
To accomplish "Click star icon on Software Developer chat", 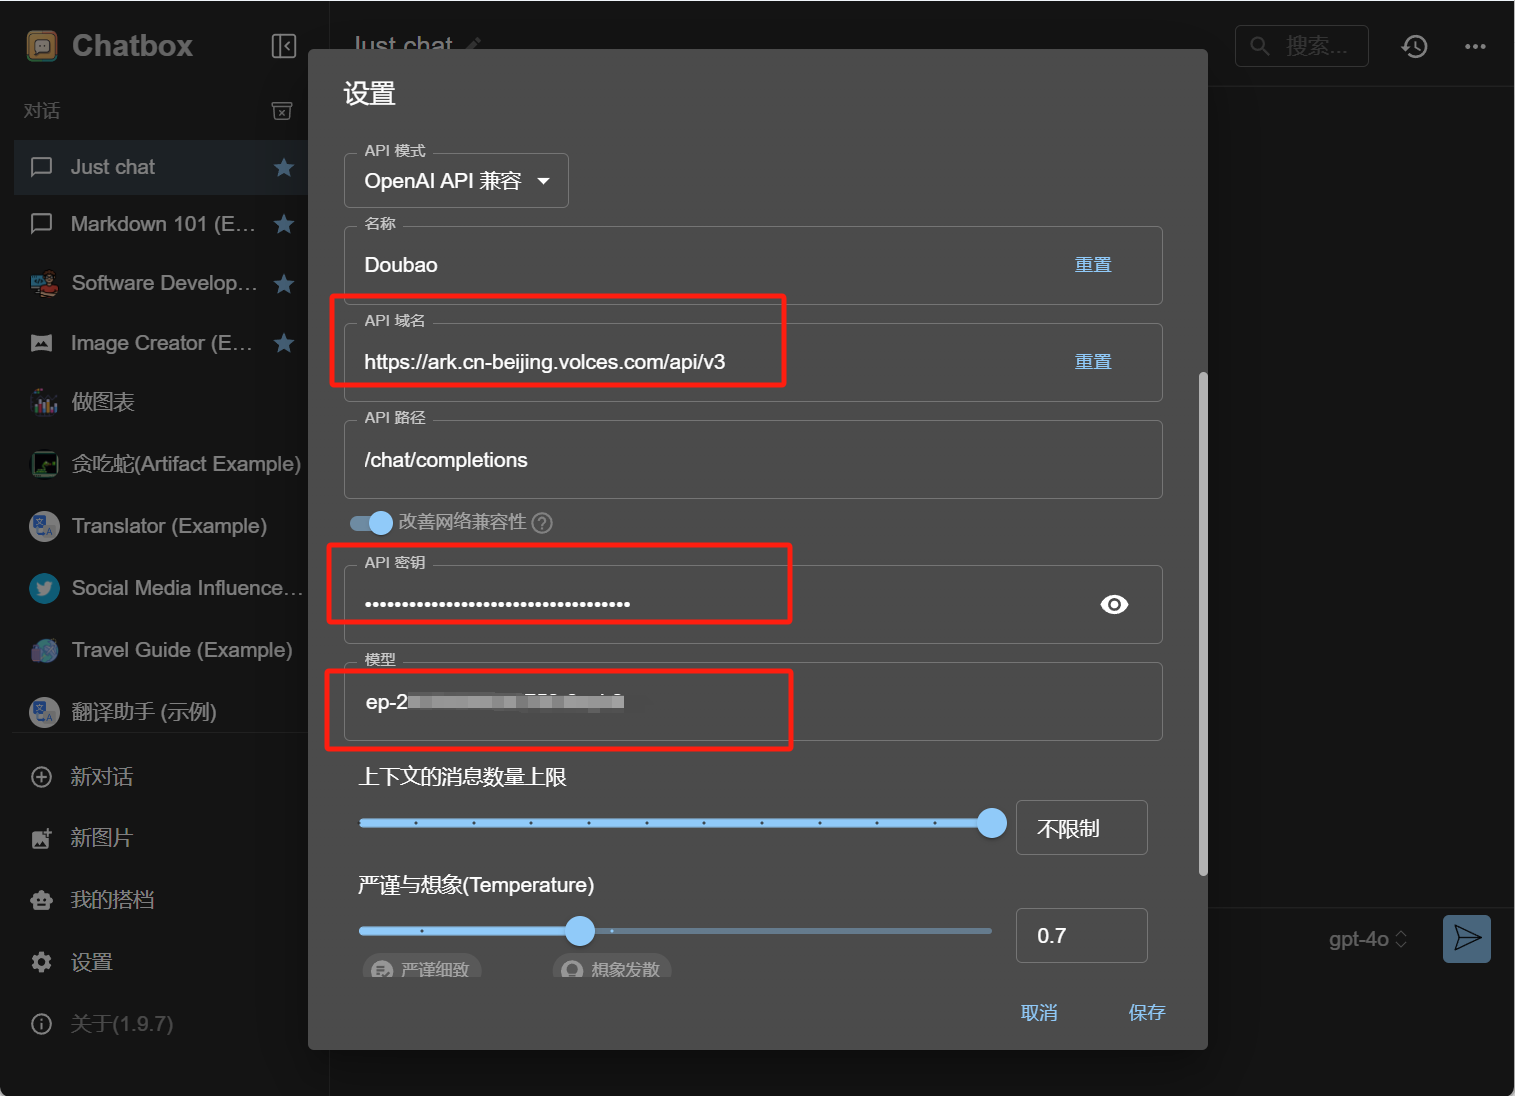I will coord(284,284).
